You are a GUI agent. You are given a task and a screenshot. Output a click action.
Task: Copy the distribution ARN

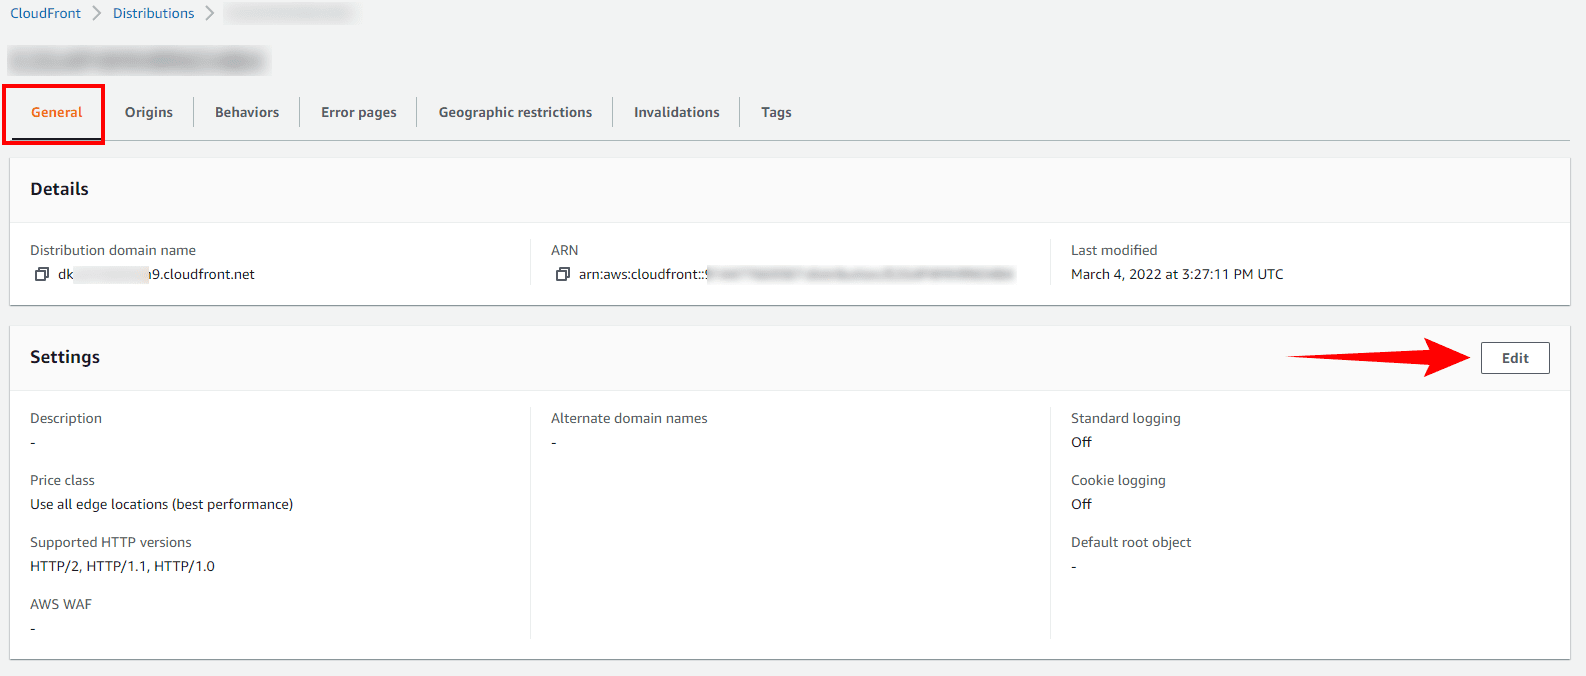coord(563,274)
